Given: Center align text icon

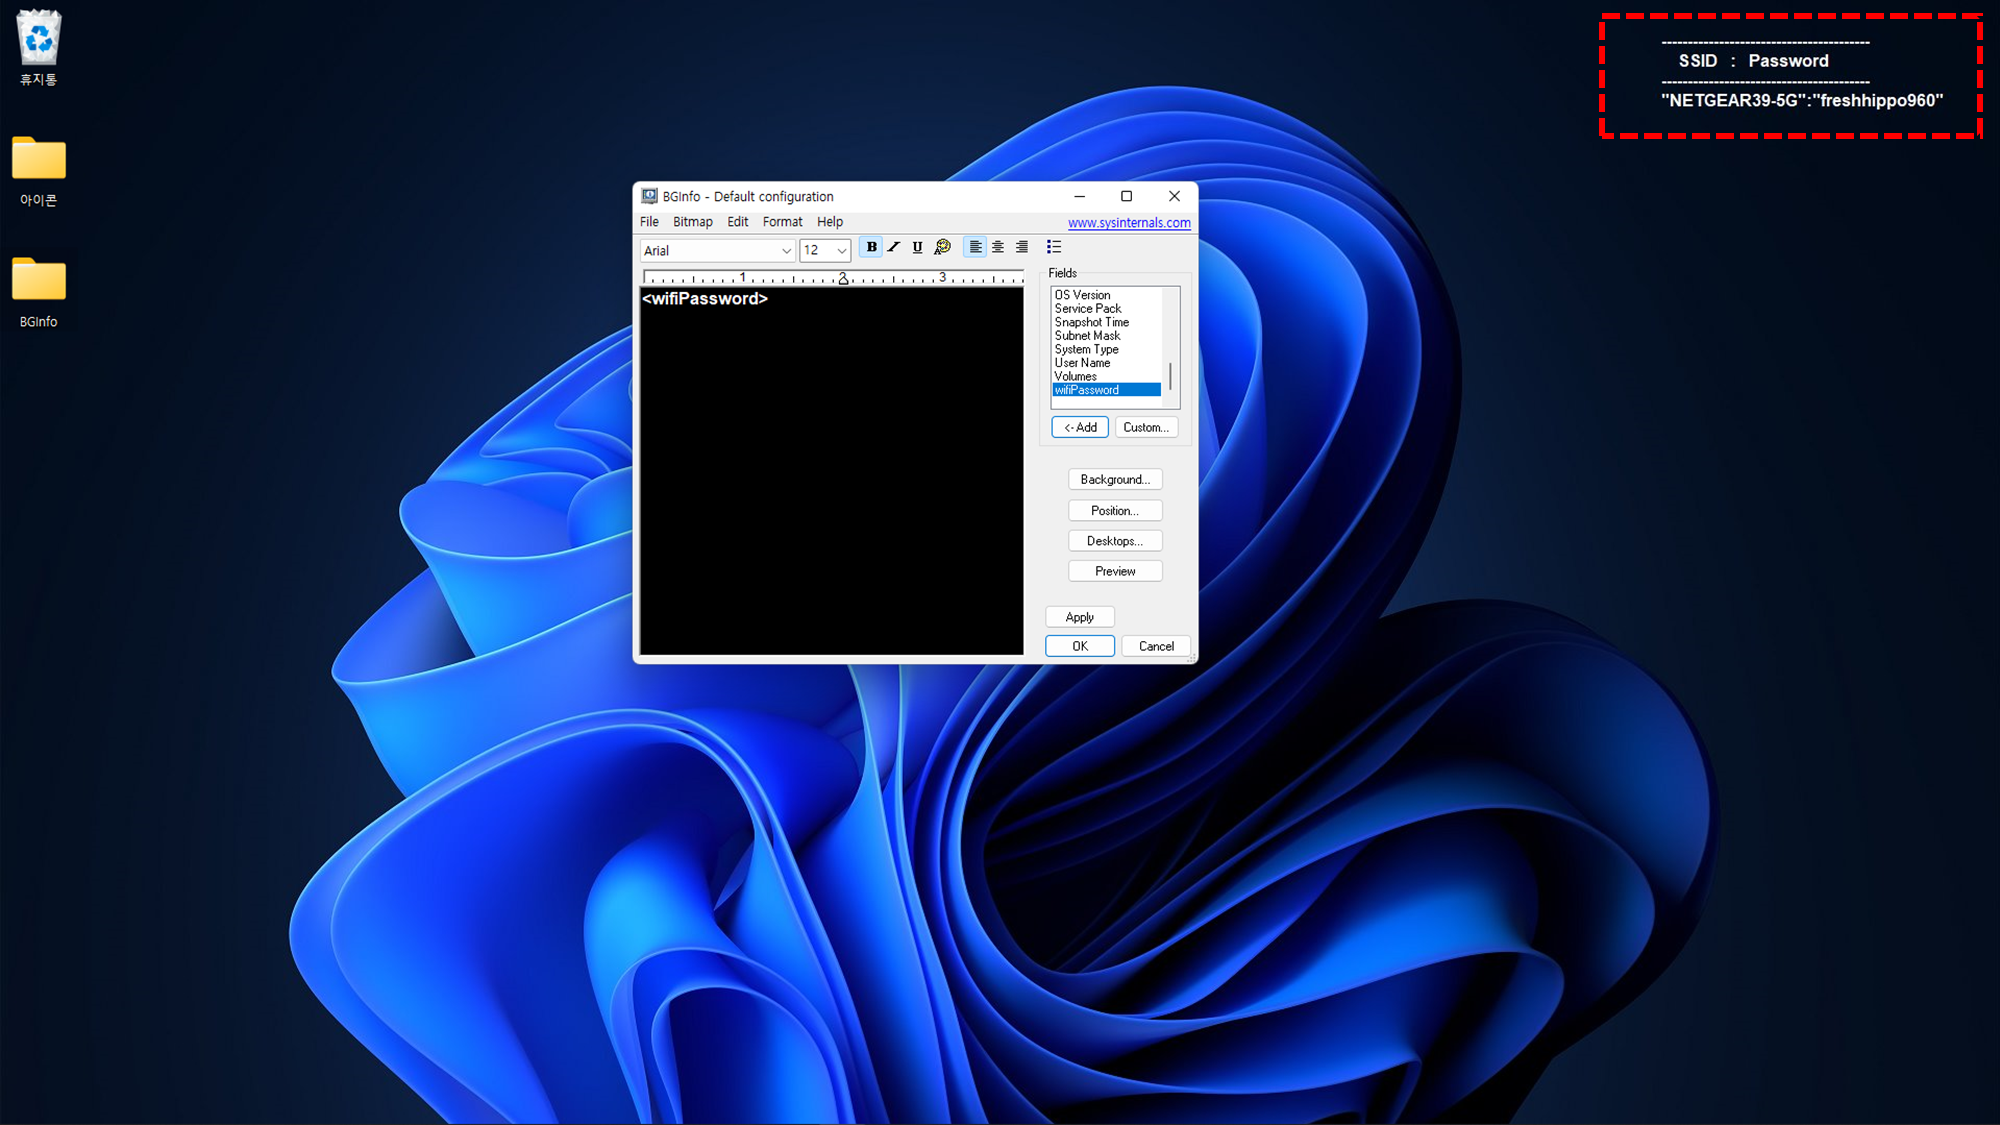Looking at the screenshot, I should point(998,247).
